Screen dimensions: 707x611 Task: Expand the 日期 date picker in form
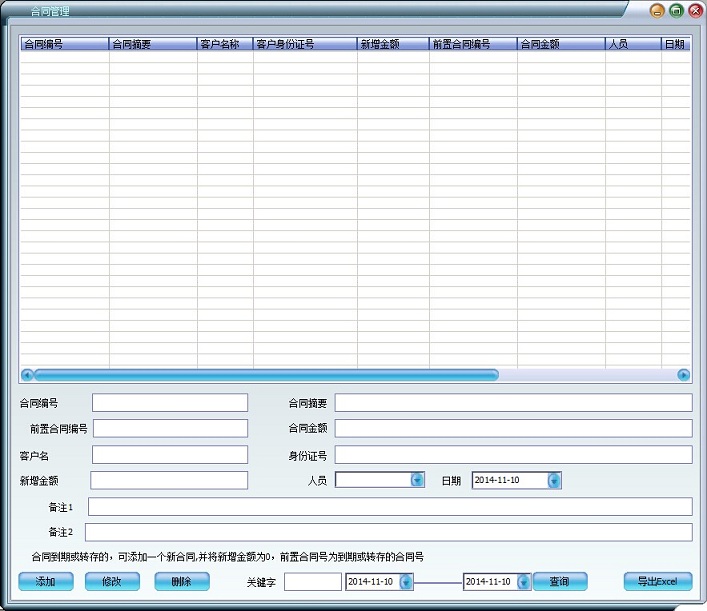tap(554, 480)
